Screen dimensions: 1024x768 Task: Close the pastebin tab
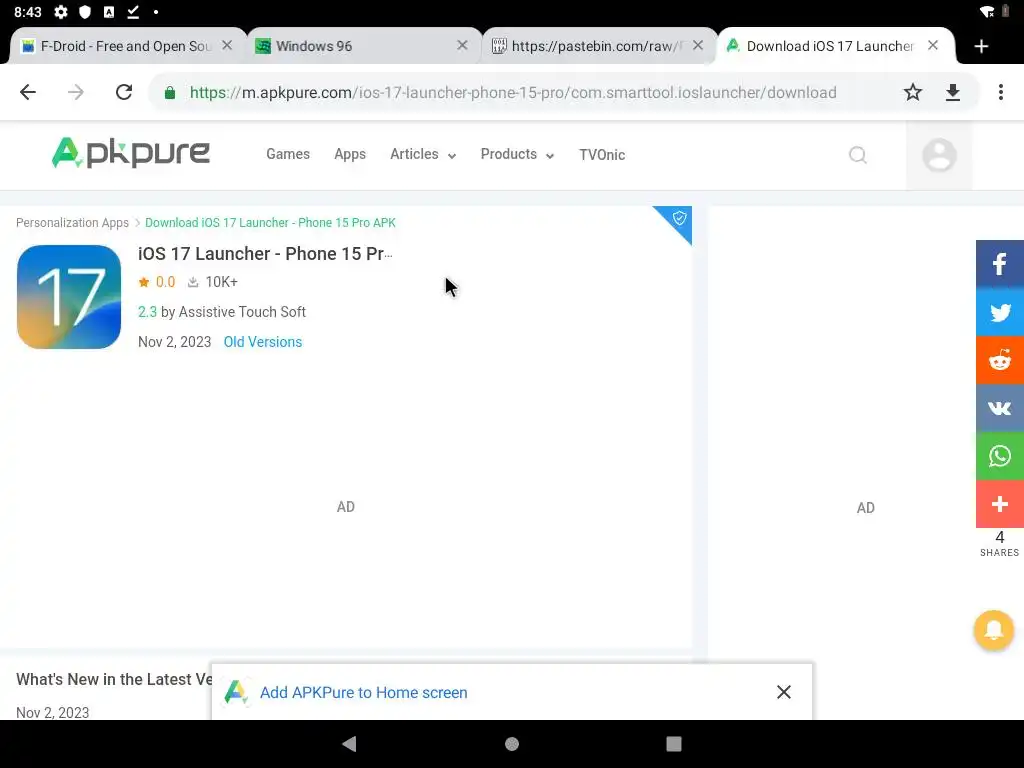pyautogui.click(x=698, y=45)
